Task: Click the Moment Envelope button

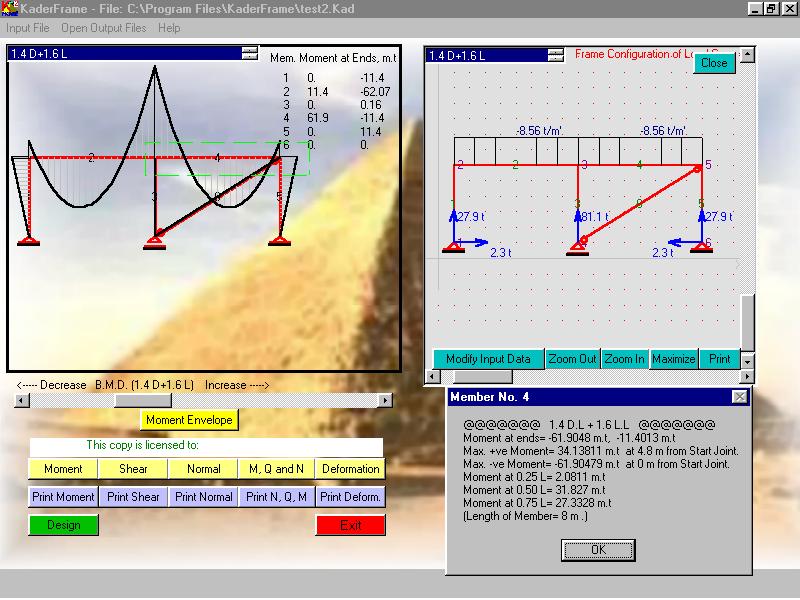Action: point(189,420)
